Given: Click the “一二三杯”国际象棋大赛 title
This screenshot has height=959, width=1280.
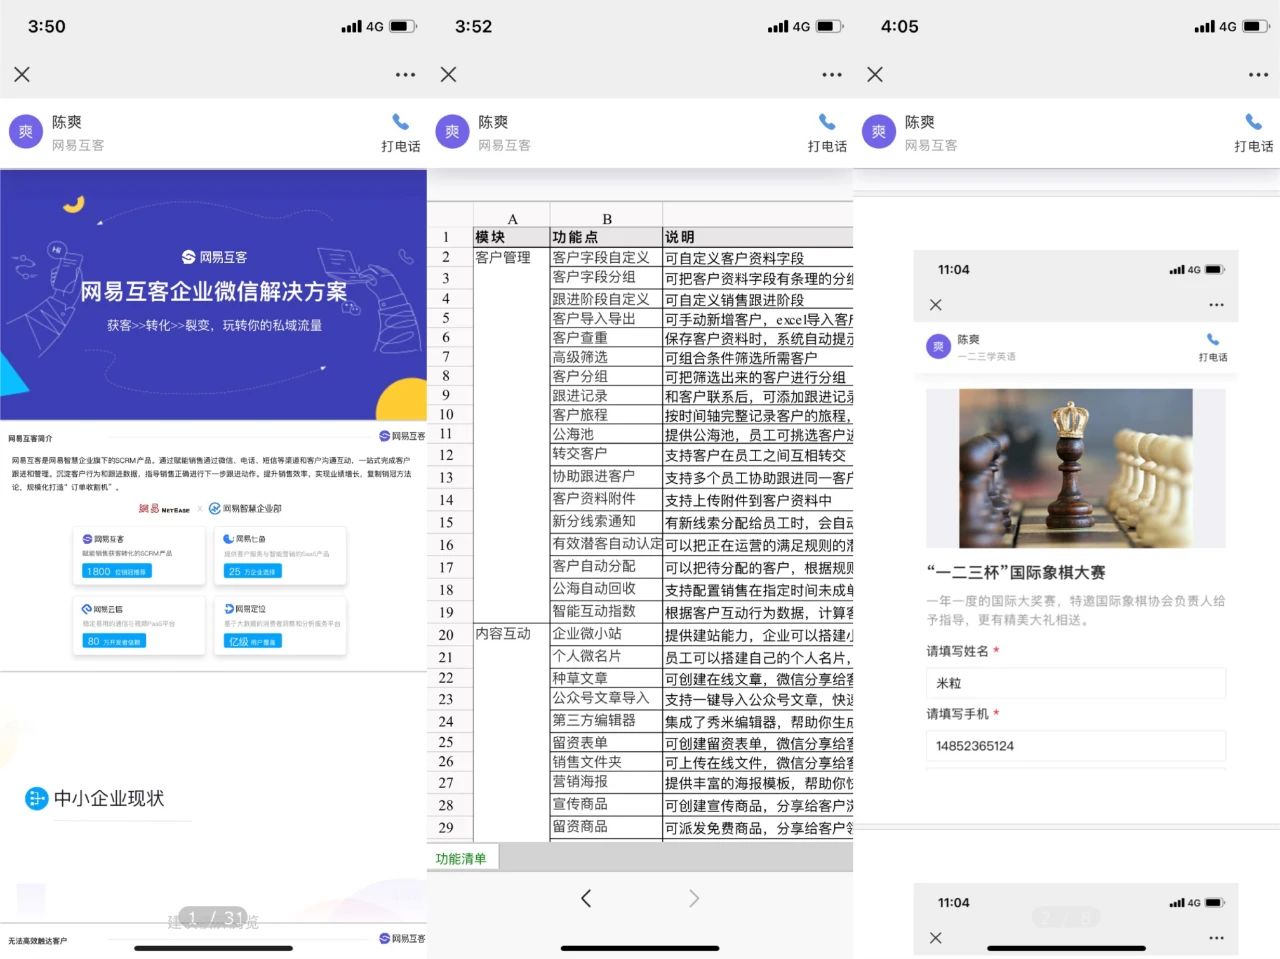Looking at the screenshot, I should 1016,573.
